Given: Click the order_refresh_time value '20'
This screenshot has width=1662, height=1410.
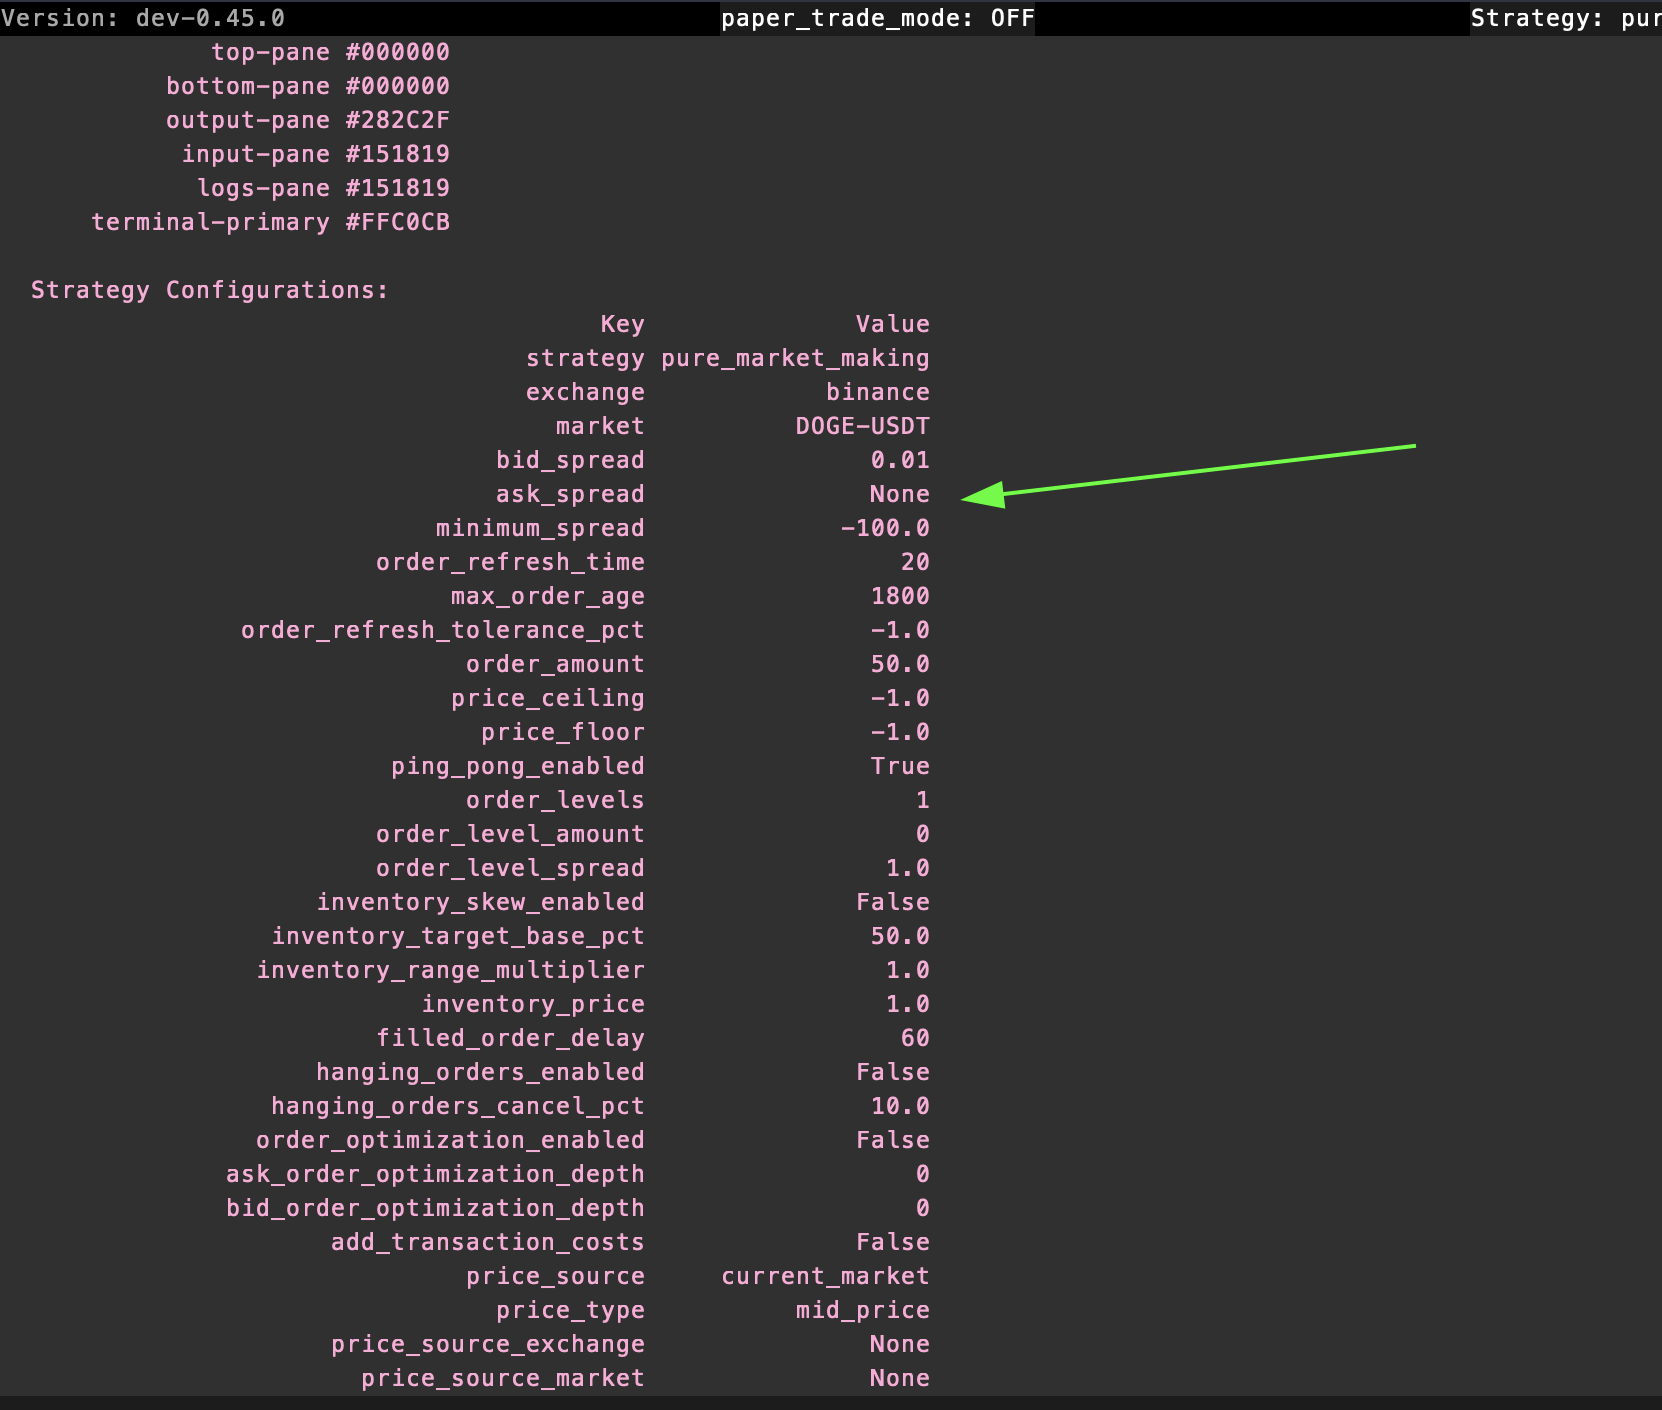Looking at the screenshot, I should click(915, 562).
